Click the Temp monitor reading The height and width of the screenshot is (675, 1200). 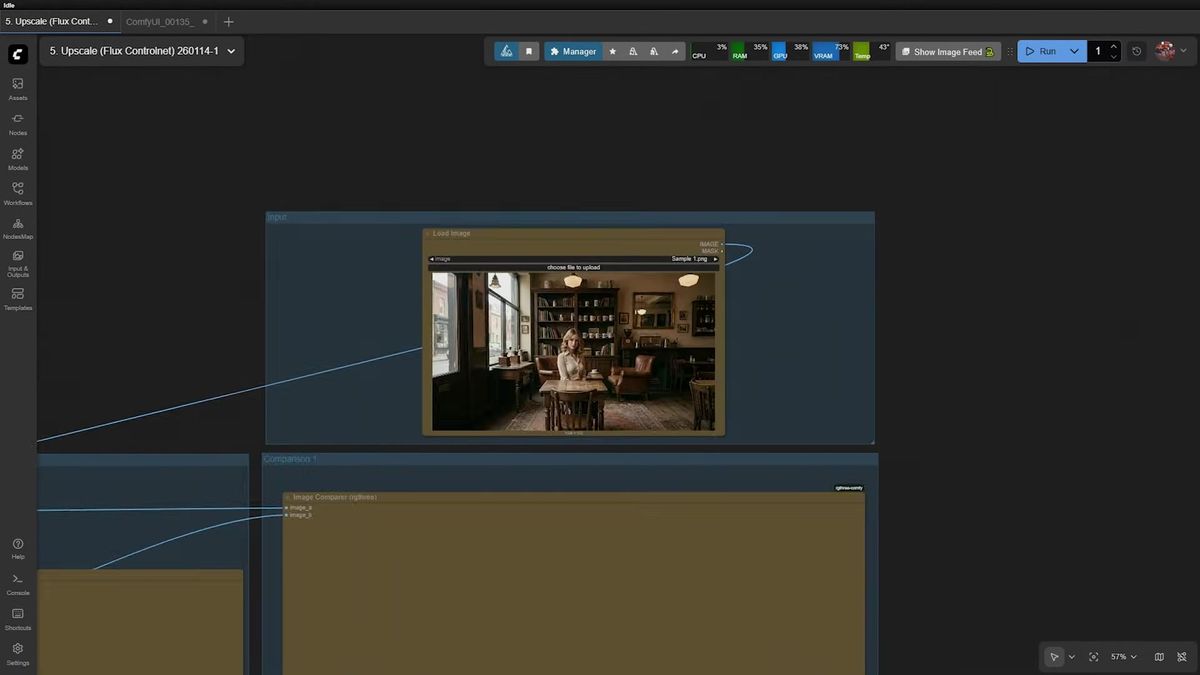coord(871,51)
